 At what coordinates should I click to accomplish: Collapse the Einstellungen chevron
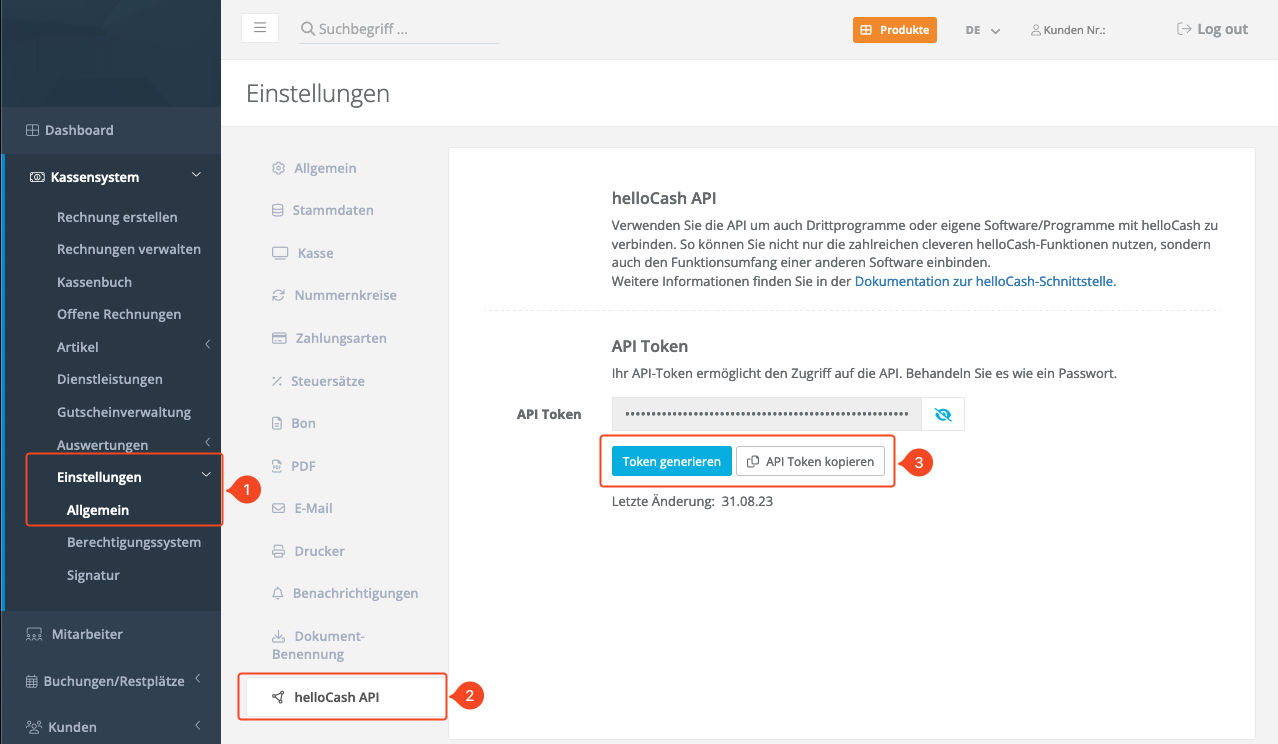tap(206, 475)
